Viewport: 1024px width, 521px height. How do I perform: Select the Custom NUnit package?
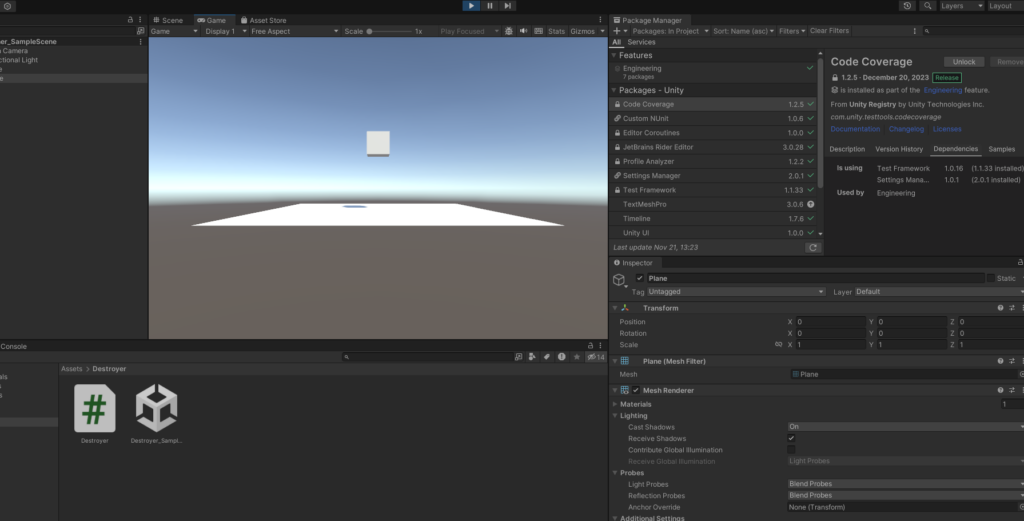tap(713, 118)
